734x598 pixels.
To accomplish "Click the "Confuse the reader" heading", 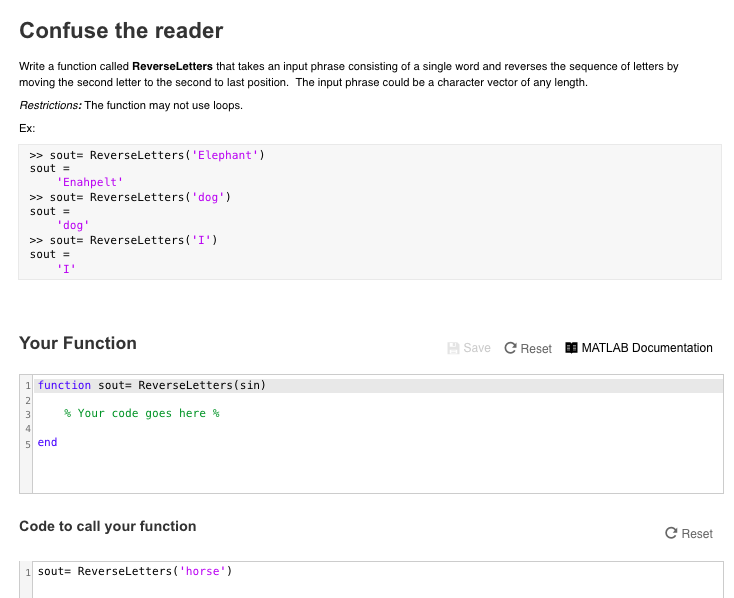I will pos(121,31).
